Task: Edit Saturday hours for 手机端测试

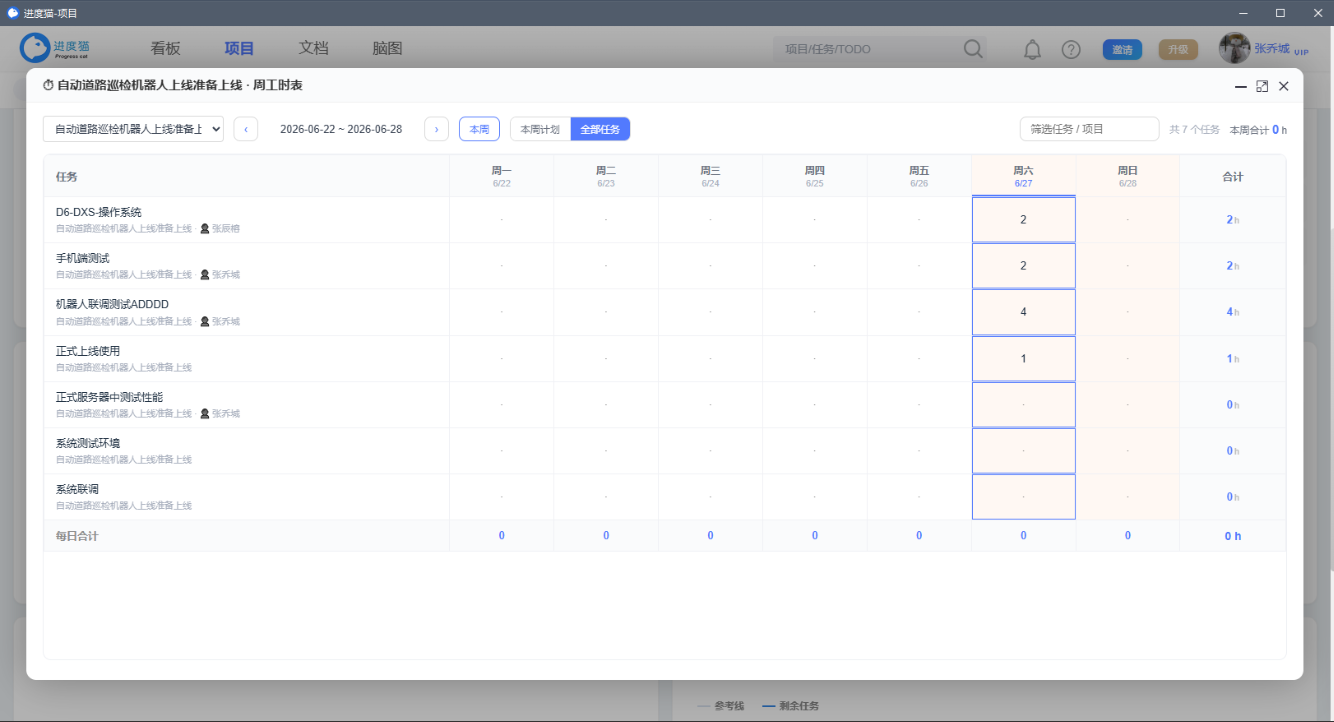Action: coord(1024,266)
